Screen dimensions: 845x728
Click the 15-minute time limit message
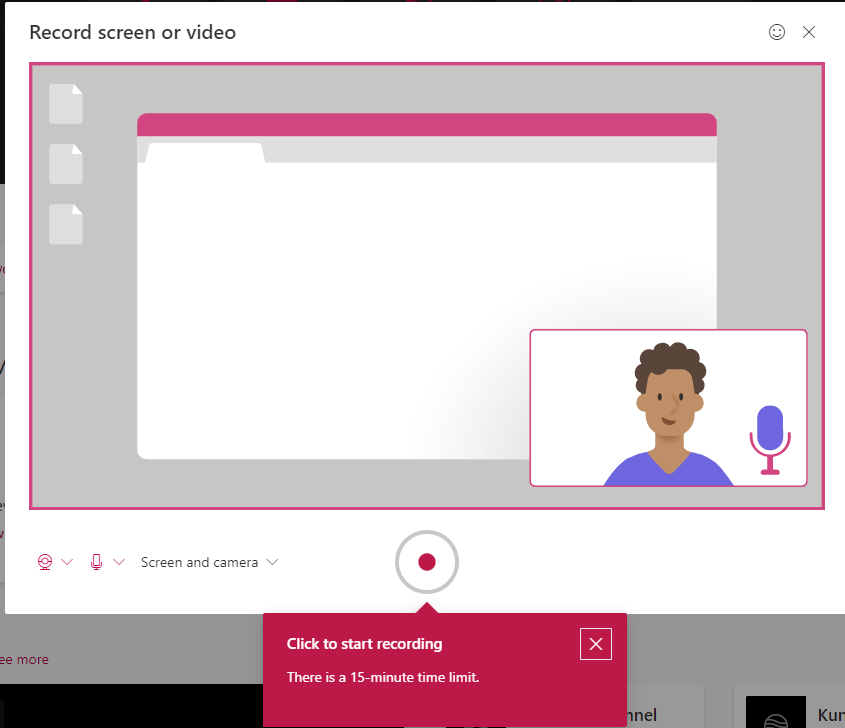[383, 677]
